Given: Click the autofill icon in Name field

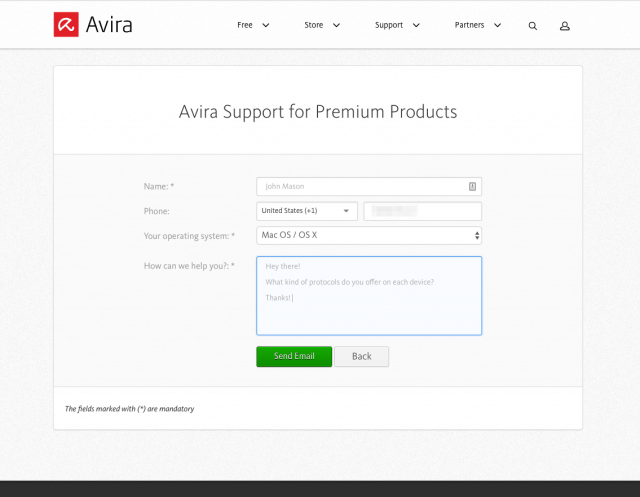Looking at the screenshot, I should (472, 186).
